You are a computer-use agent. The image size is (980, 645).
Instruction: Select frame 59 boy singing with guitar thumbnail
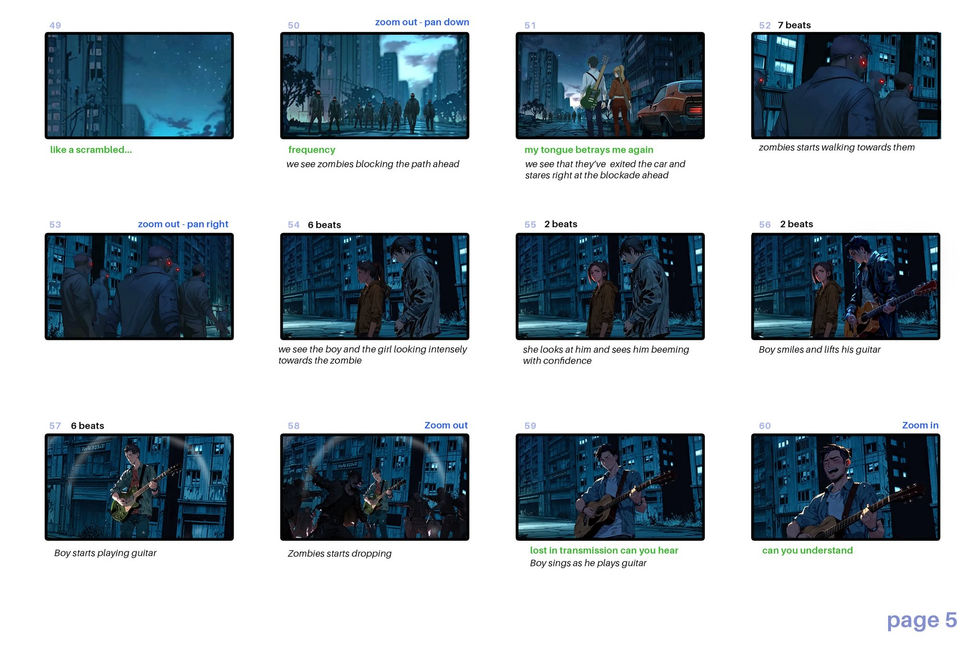click(x=610, y=487)
